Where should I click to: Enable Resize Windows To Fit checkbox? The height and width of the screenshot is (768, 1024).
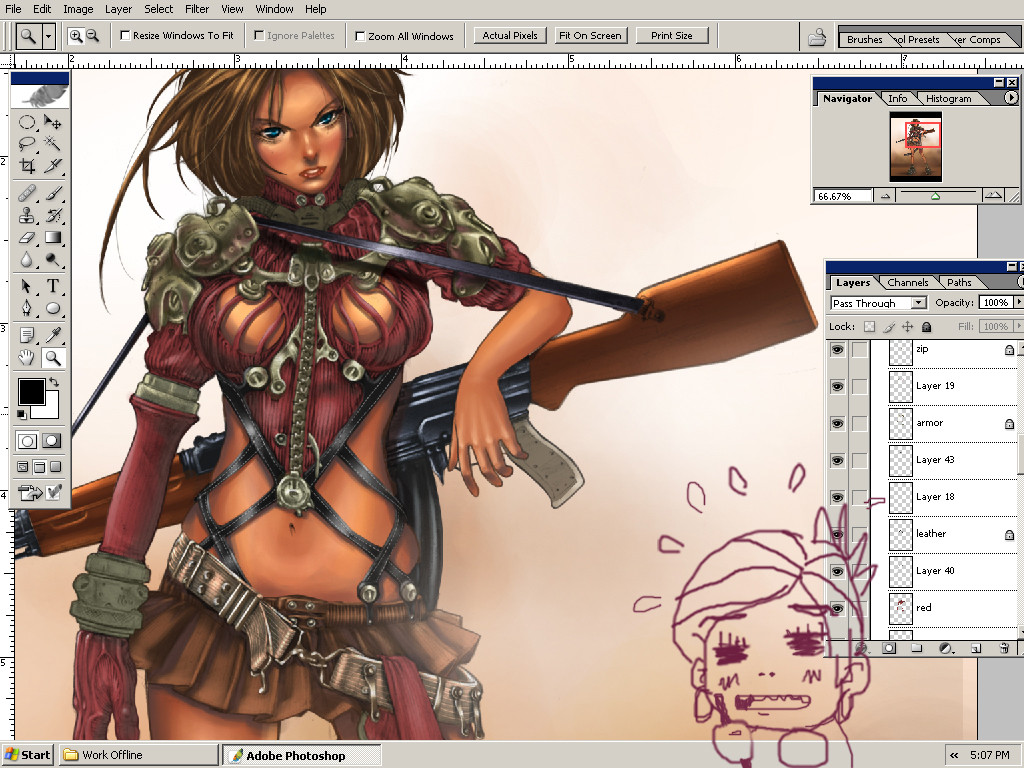coord(125,36)
